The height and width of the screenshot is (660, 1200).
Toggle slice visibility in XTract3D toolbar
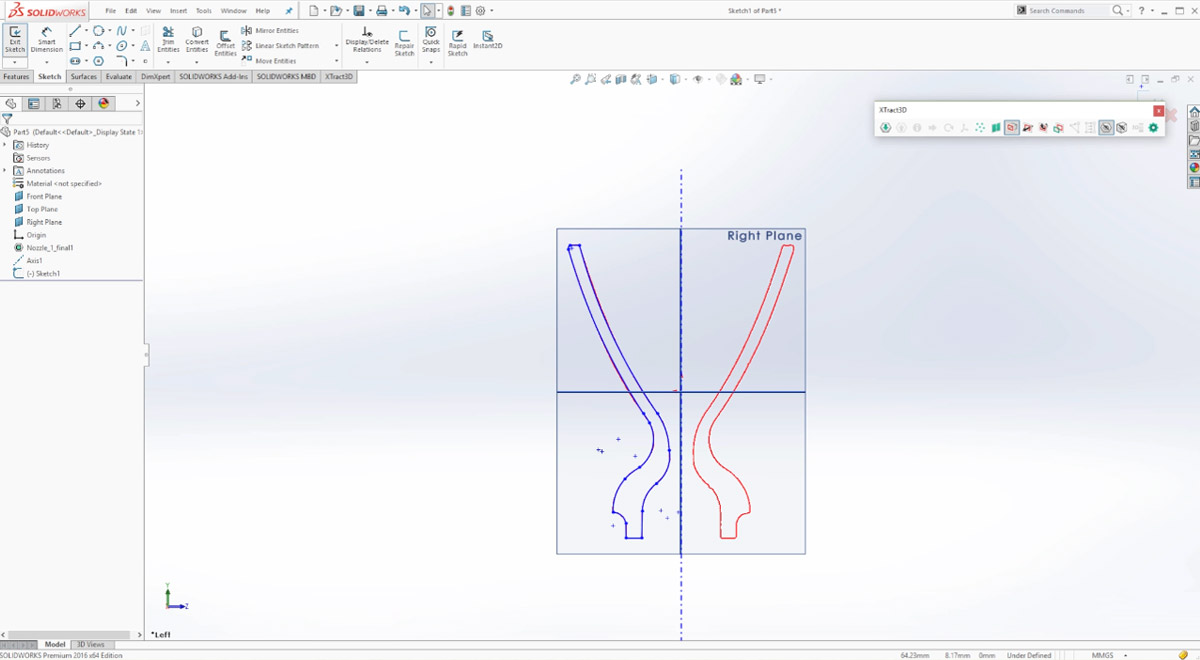click(1106, 127)
